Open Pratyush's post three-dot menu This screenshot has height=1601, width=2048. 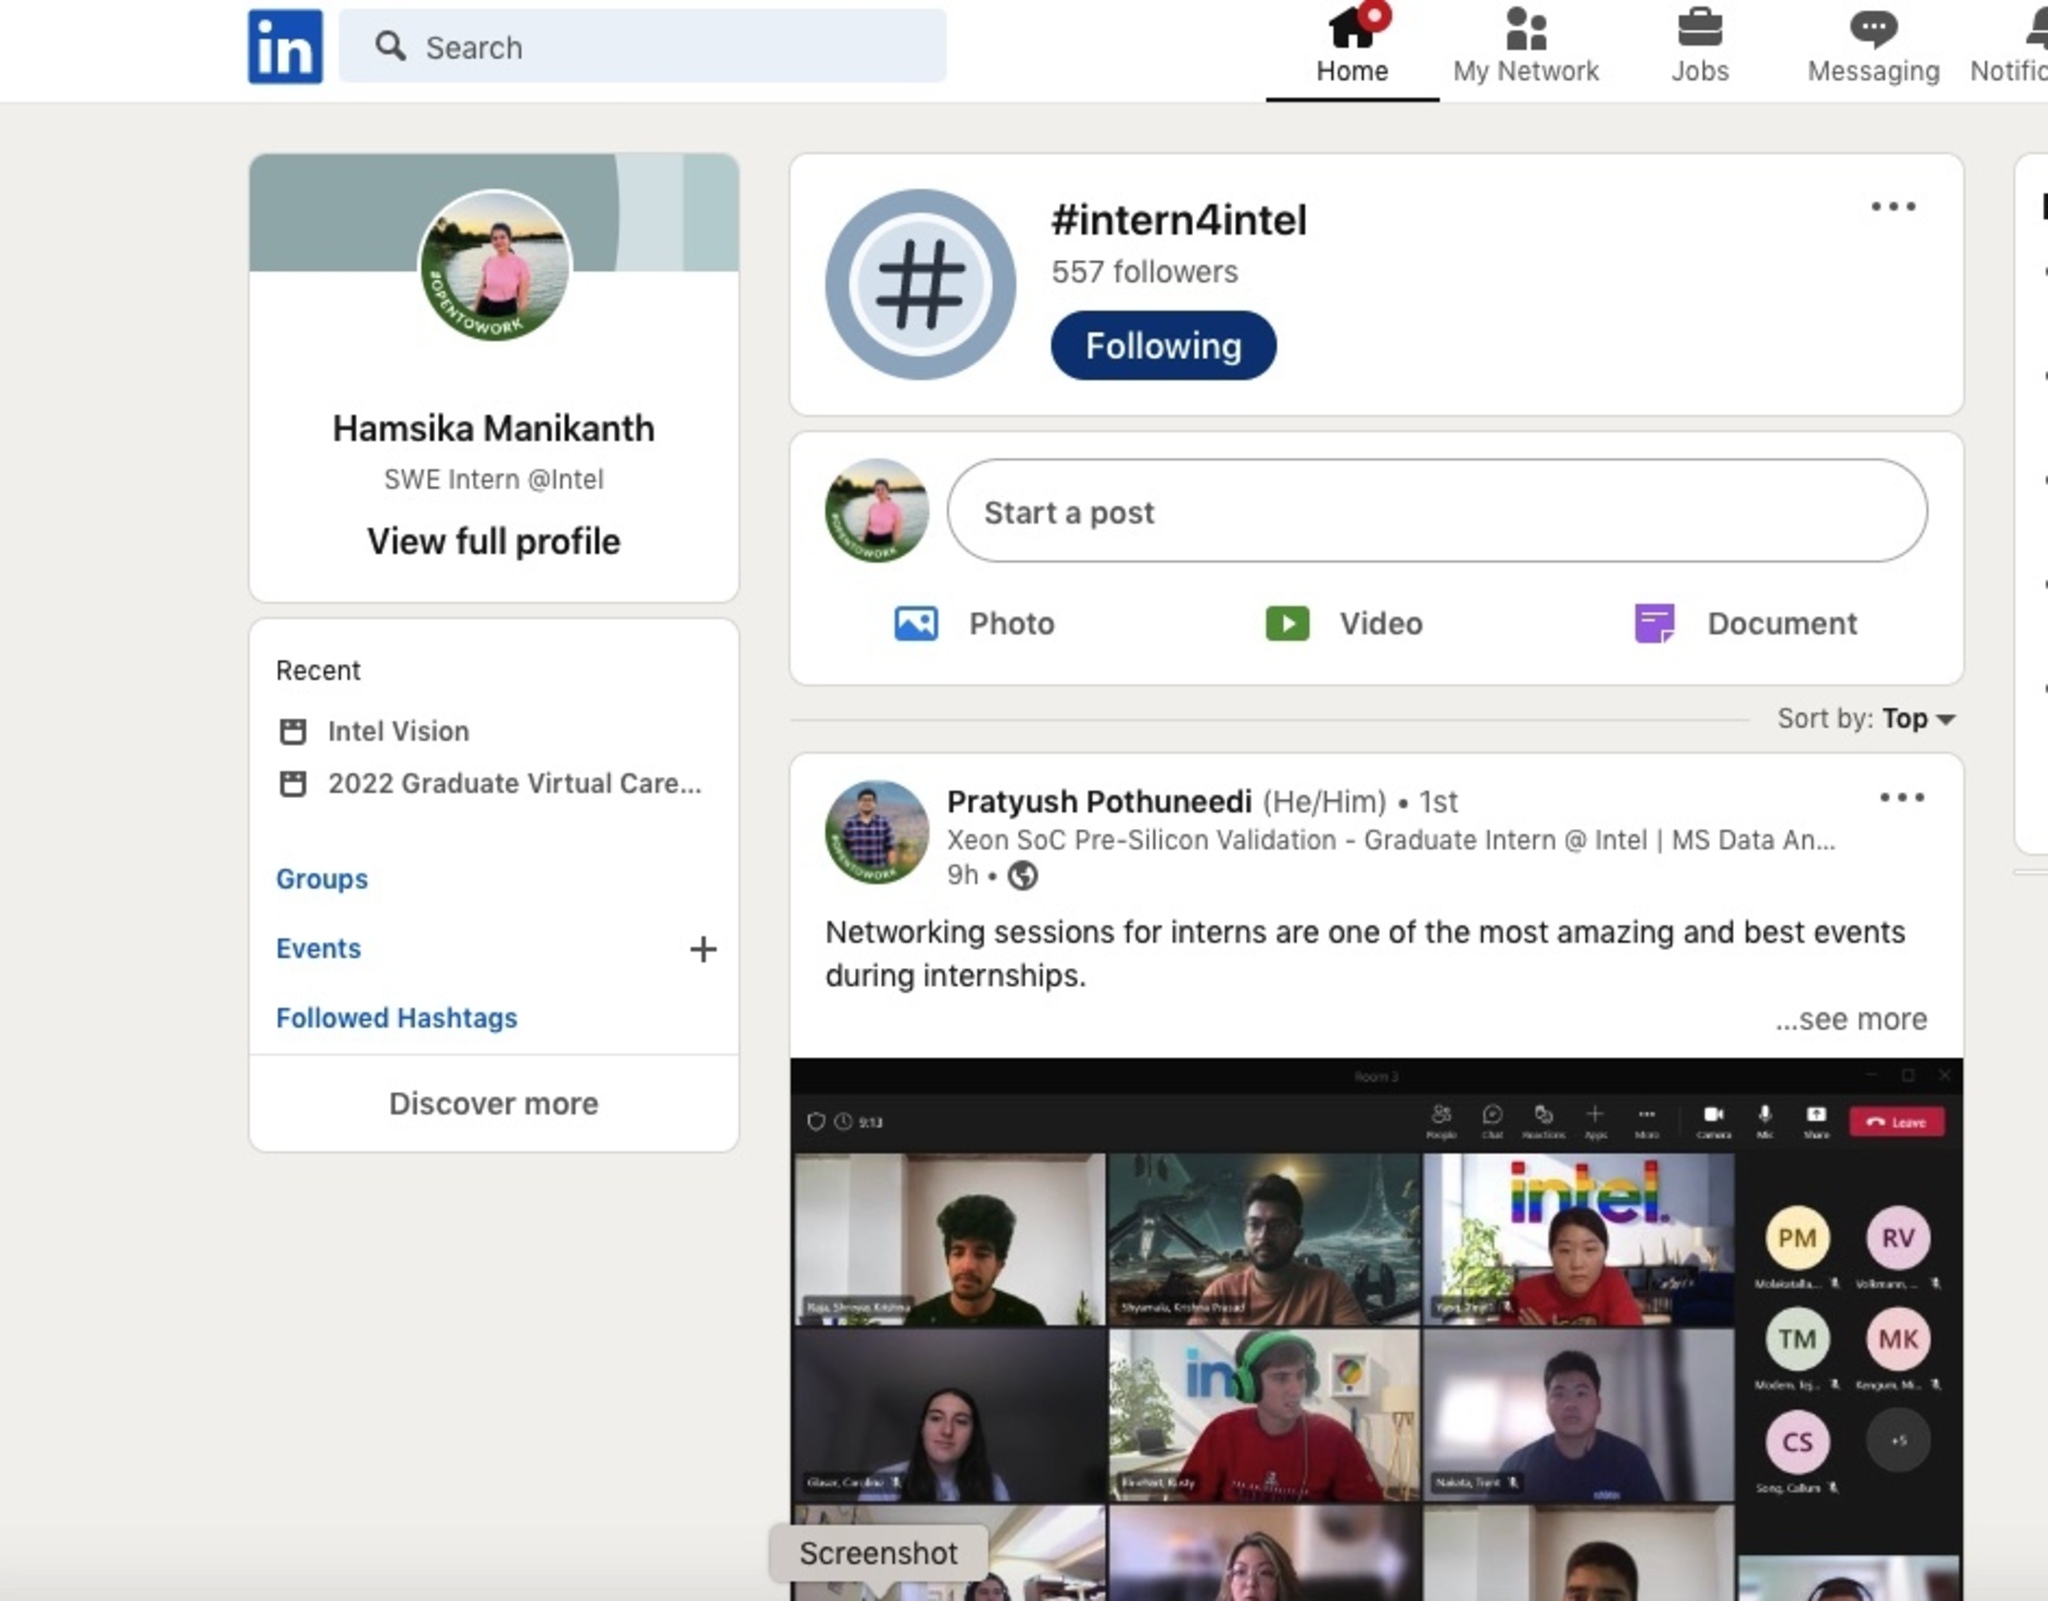tap(1901, 798)
